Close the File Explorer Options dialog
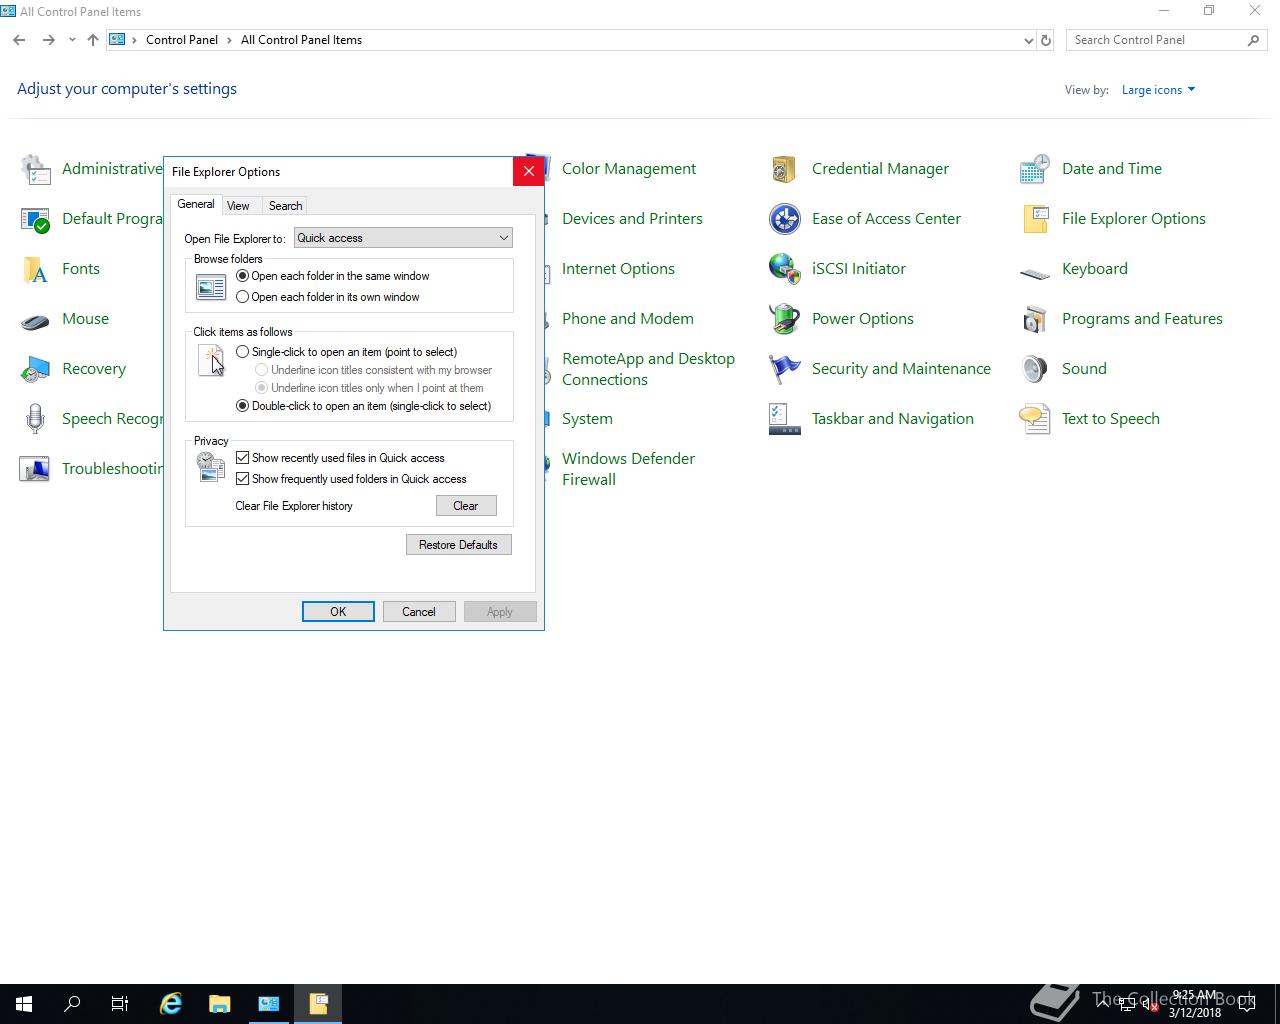The height and width of the screenshot is (1024, 1280). click(x=529, y=171)
